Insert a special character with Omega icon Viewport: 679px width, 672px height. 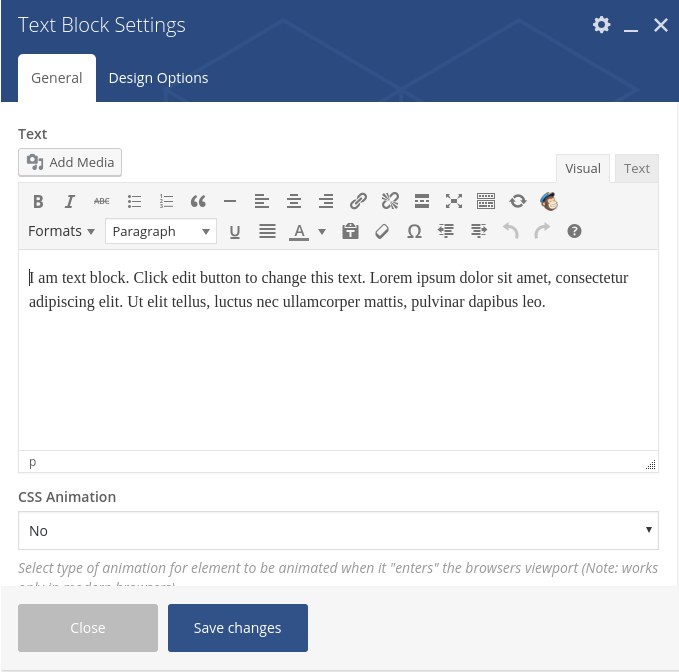pyautogui.click(x=414, y=231)
